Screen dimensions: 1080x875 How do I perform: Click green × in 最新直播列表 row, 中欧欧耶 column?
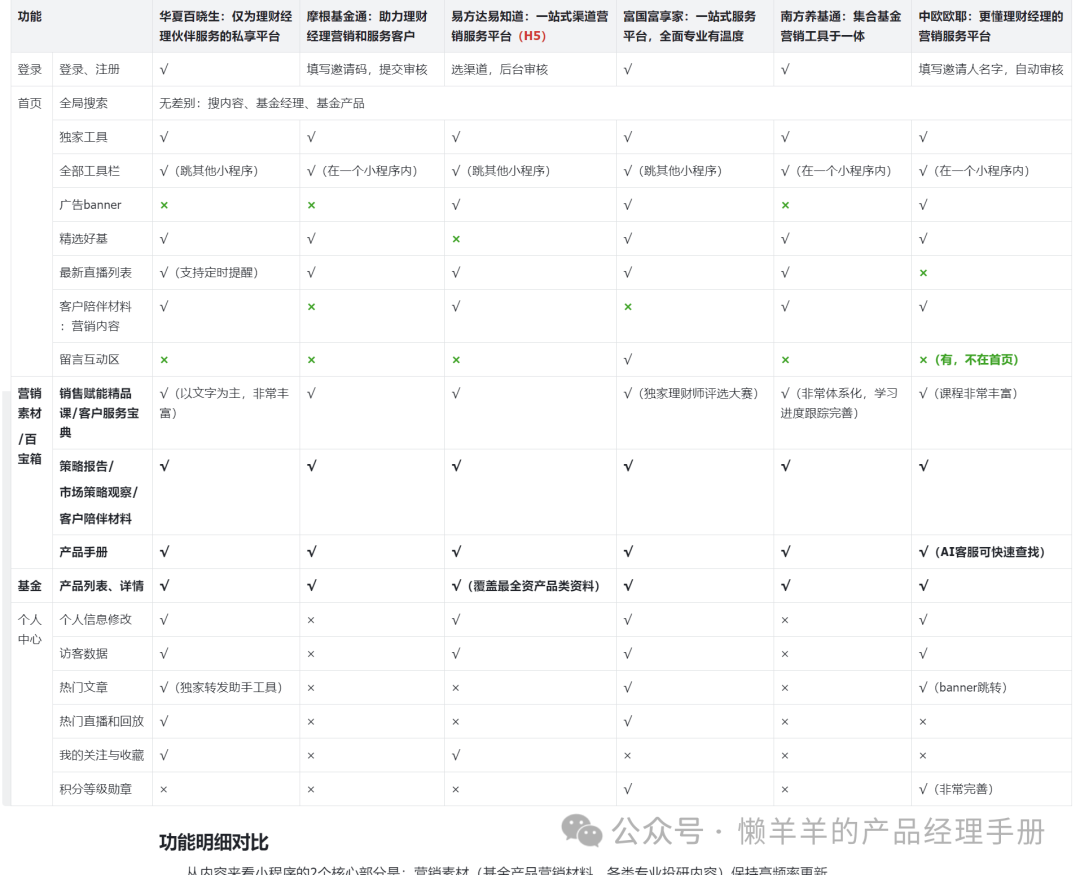pos(923,273)
